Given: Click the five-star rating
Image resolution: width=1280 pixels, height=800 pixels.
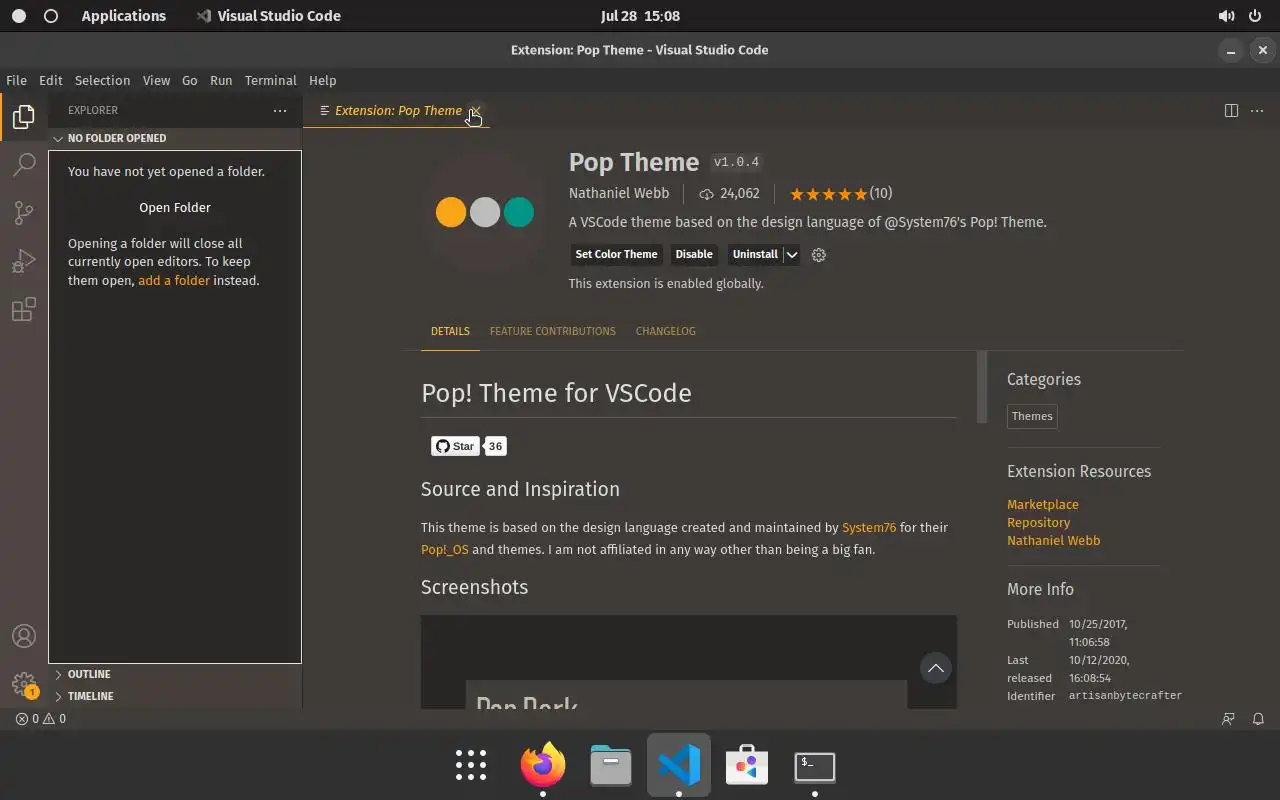Looking at the screenshot, I should [828, 194].
